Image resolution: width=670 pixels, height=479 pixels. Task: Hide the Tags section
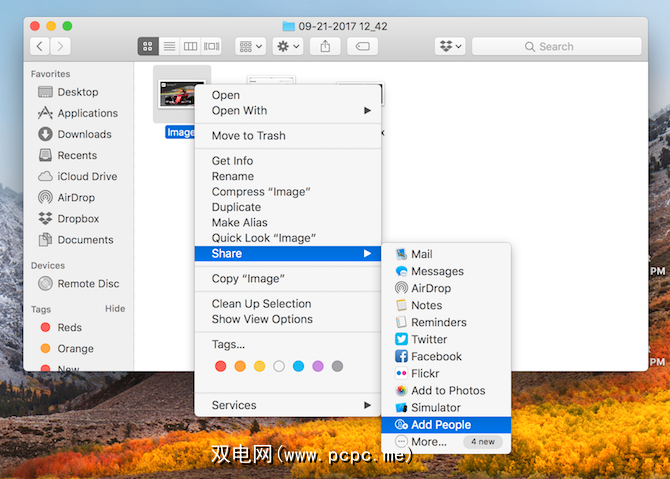click(115, 309)
